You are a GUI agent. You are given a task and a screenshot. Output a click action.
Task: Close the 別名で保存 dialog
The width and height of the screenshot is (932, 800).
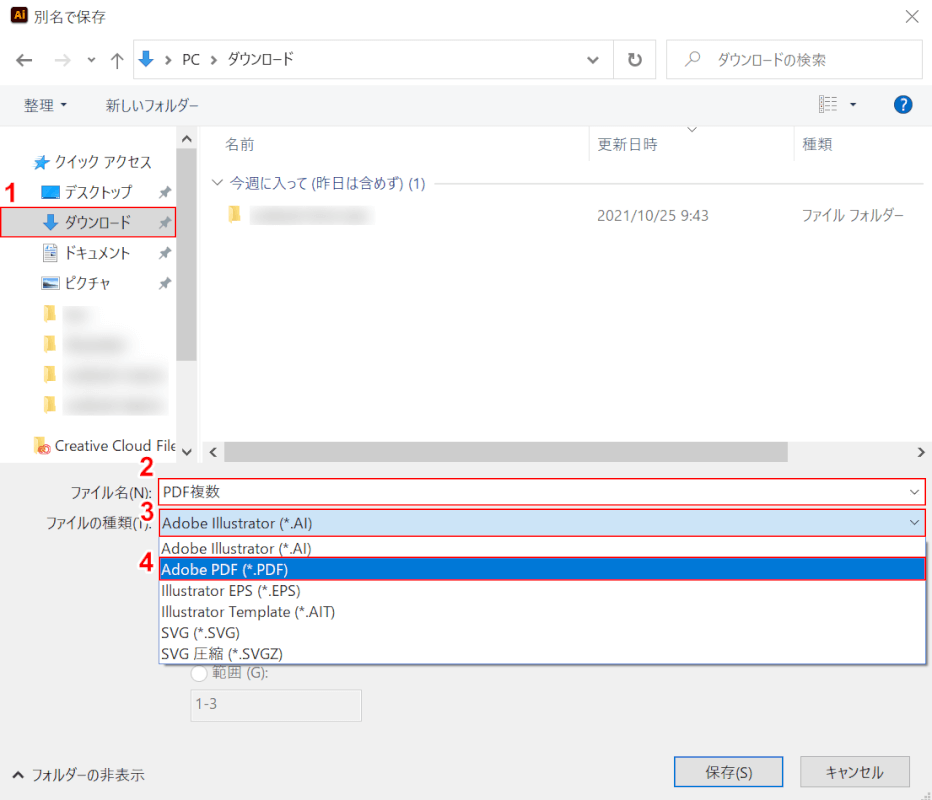click(x=912, y=17)
